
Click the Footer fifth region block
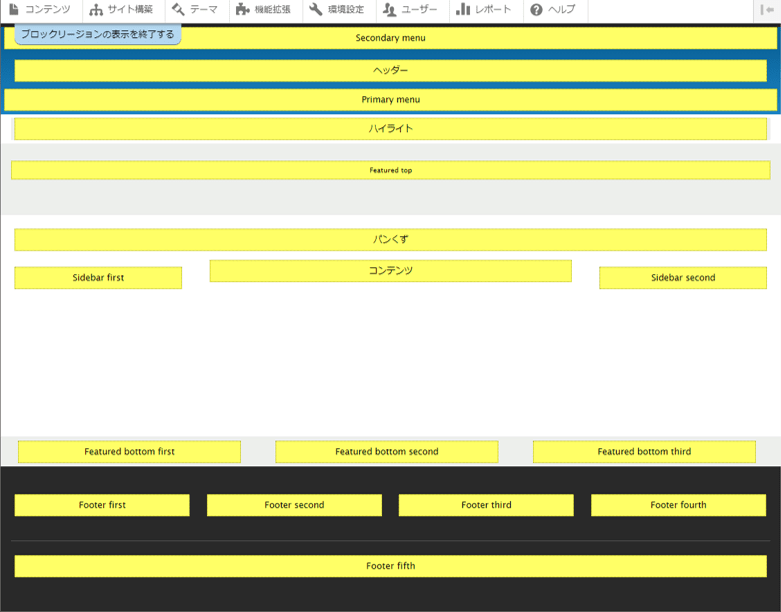click(x=390, y=566)
